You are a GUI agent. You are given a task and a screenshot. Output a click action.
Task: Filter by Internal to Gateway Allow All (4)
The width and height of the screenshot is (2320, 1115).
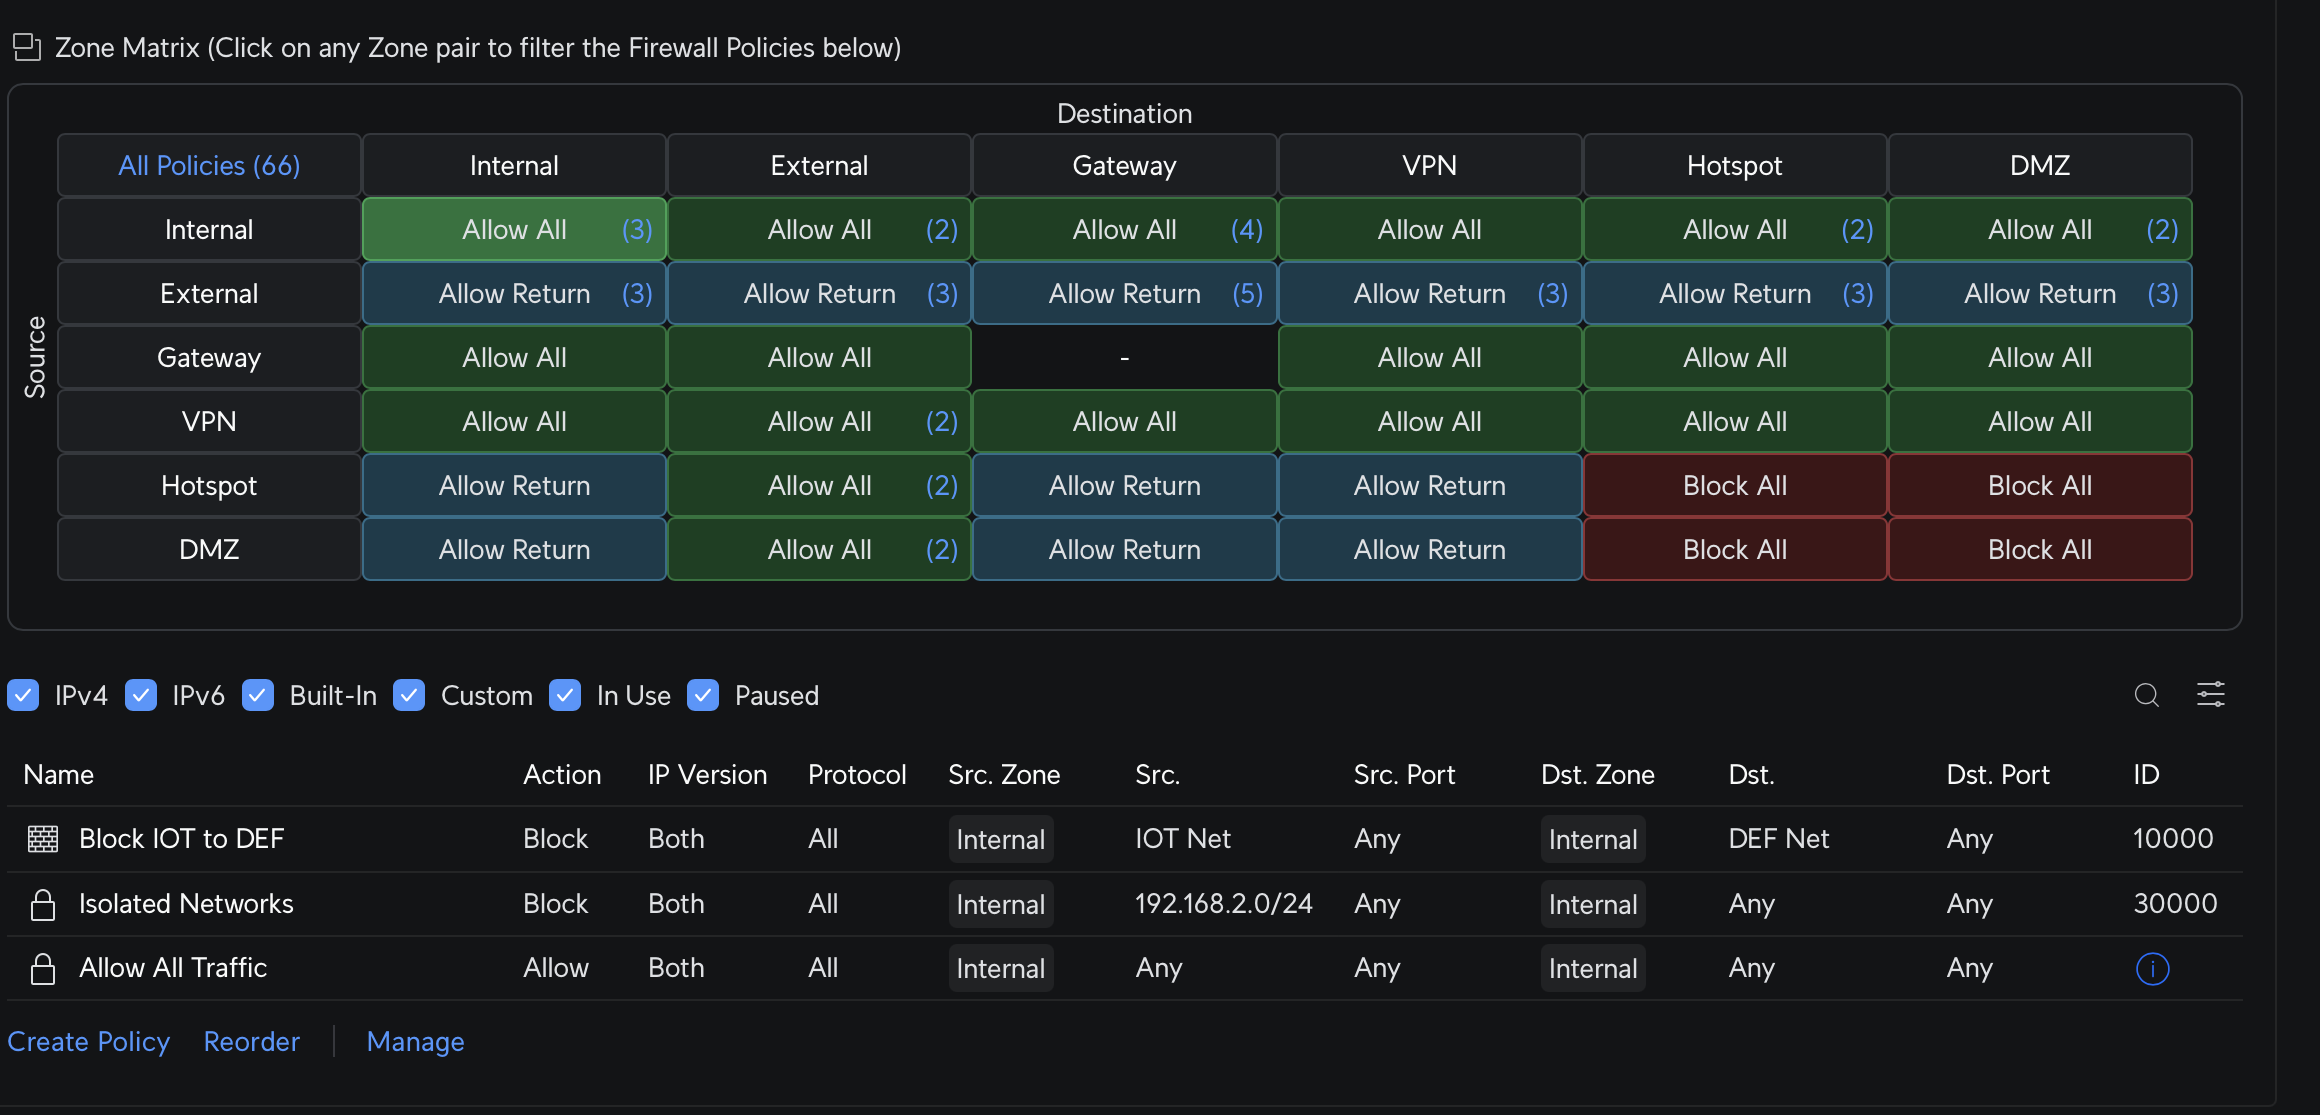(1124, 230)
